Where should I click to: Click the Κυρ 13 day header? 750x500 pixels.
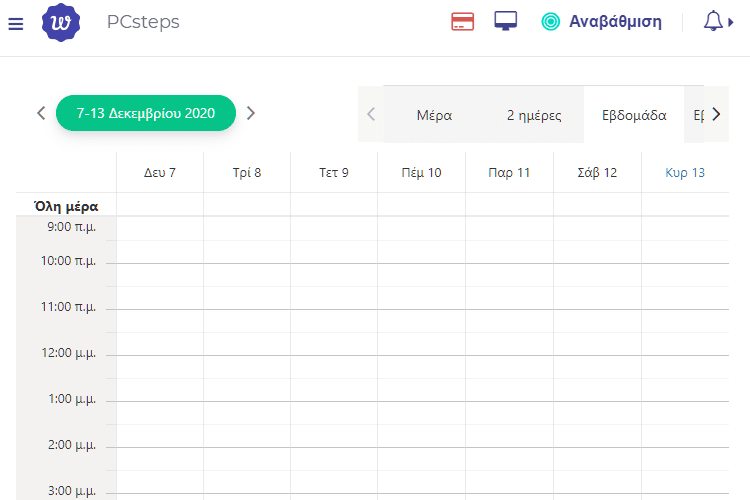(685, 173)
